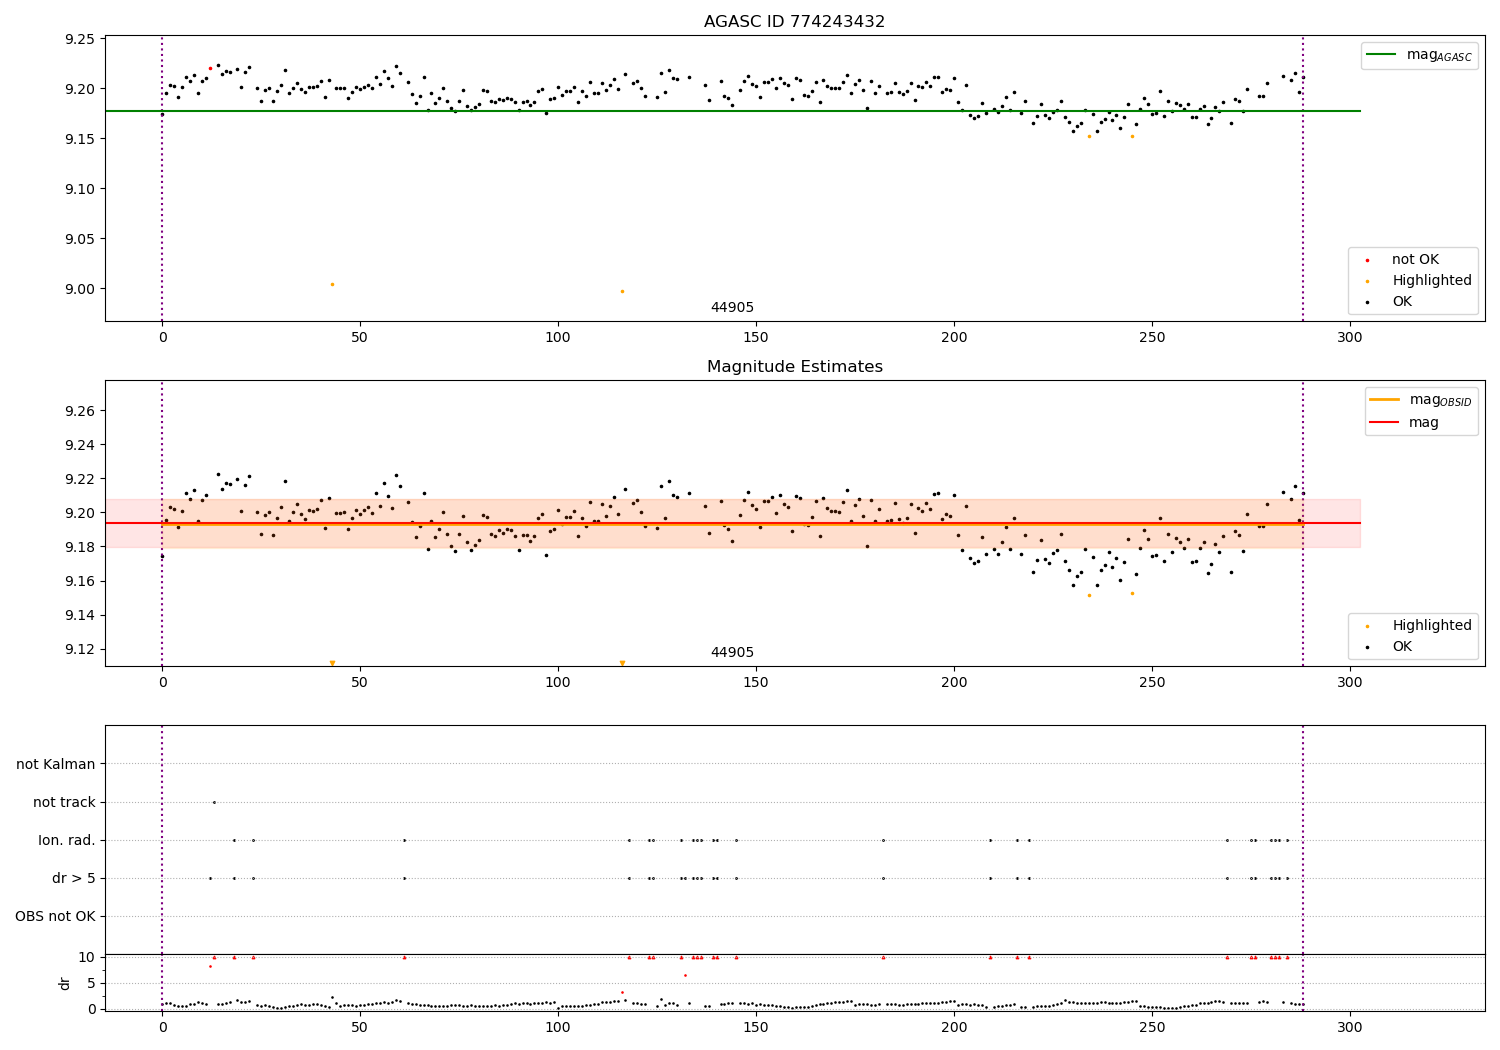Select "OK" legend entry in Magnitude Estimates panel
The image size is (1500, 1050).
point(1390,647)
